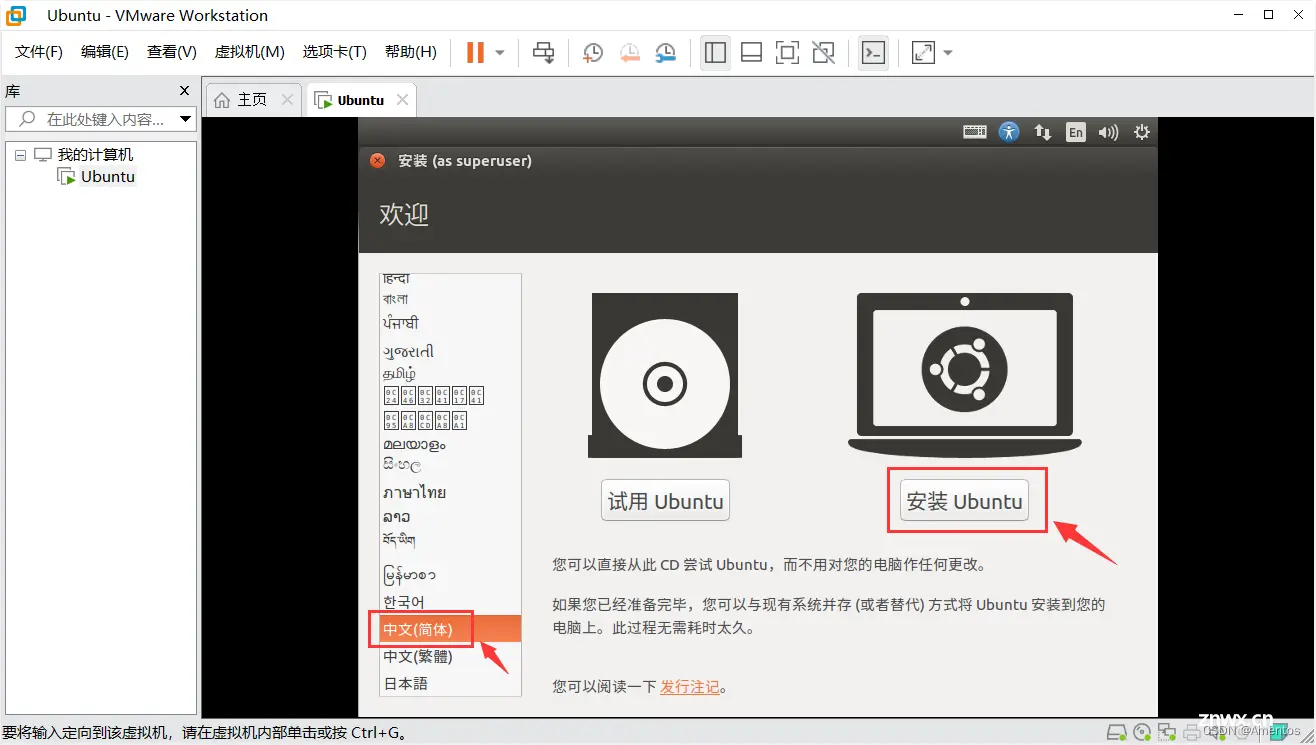Open the accessibility menu in Ubuntu panel
Screen dimensions: 1316x745
click(1009, 132)
